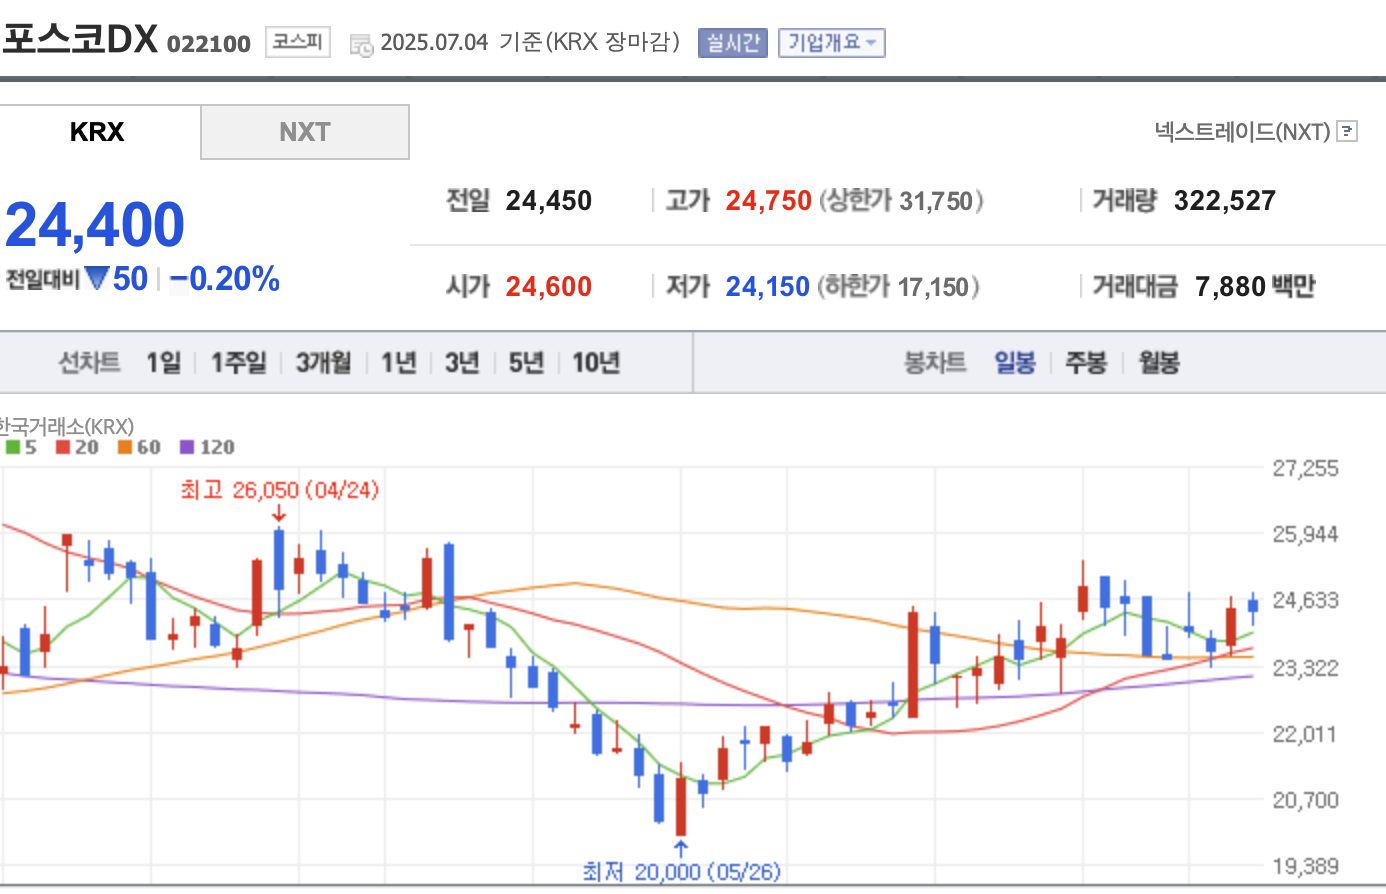Click the down triangle next to 50
The image size is (1386, 894).
(97, 278)
